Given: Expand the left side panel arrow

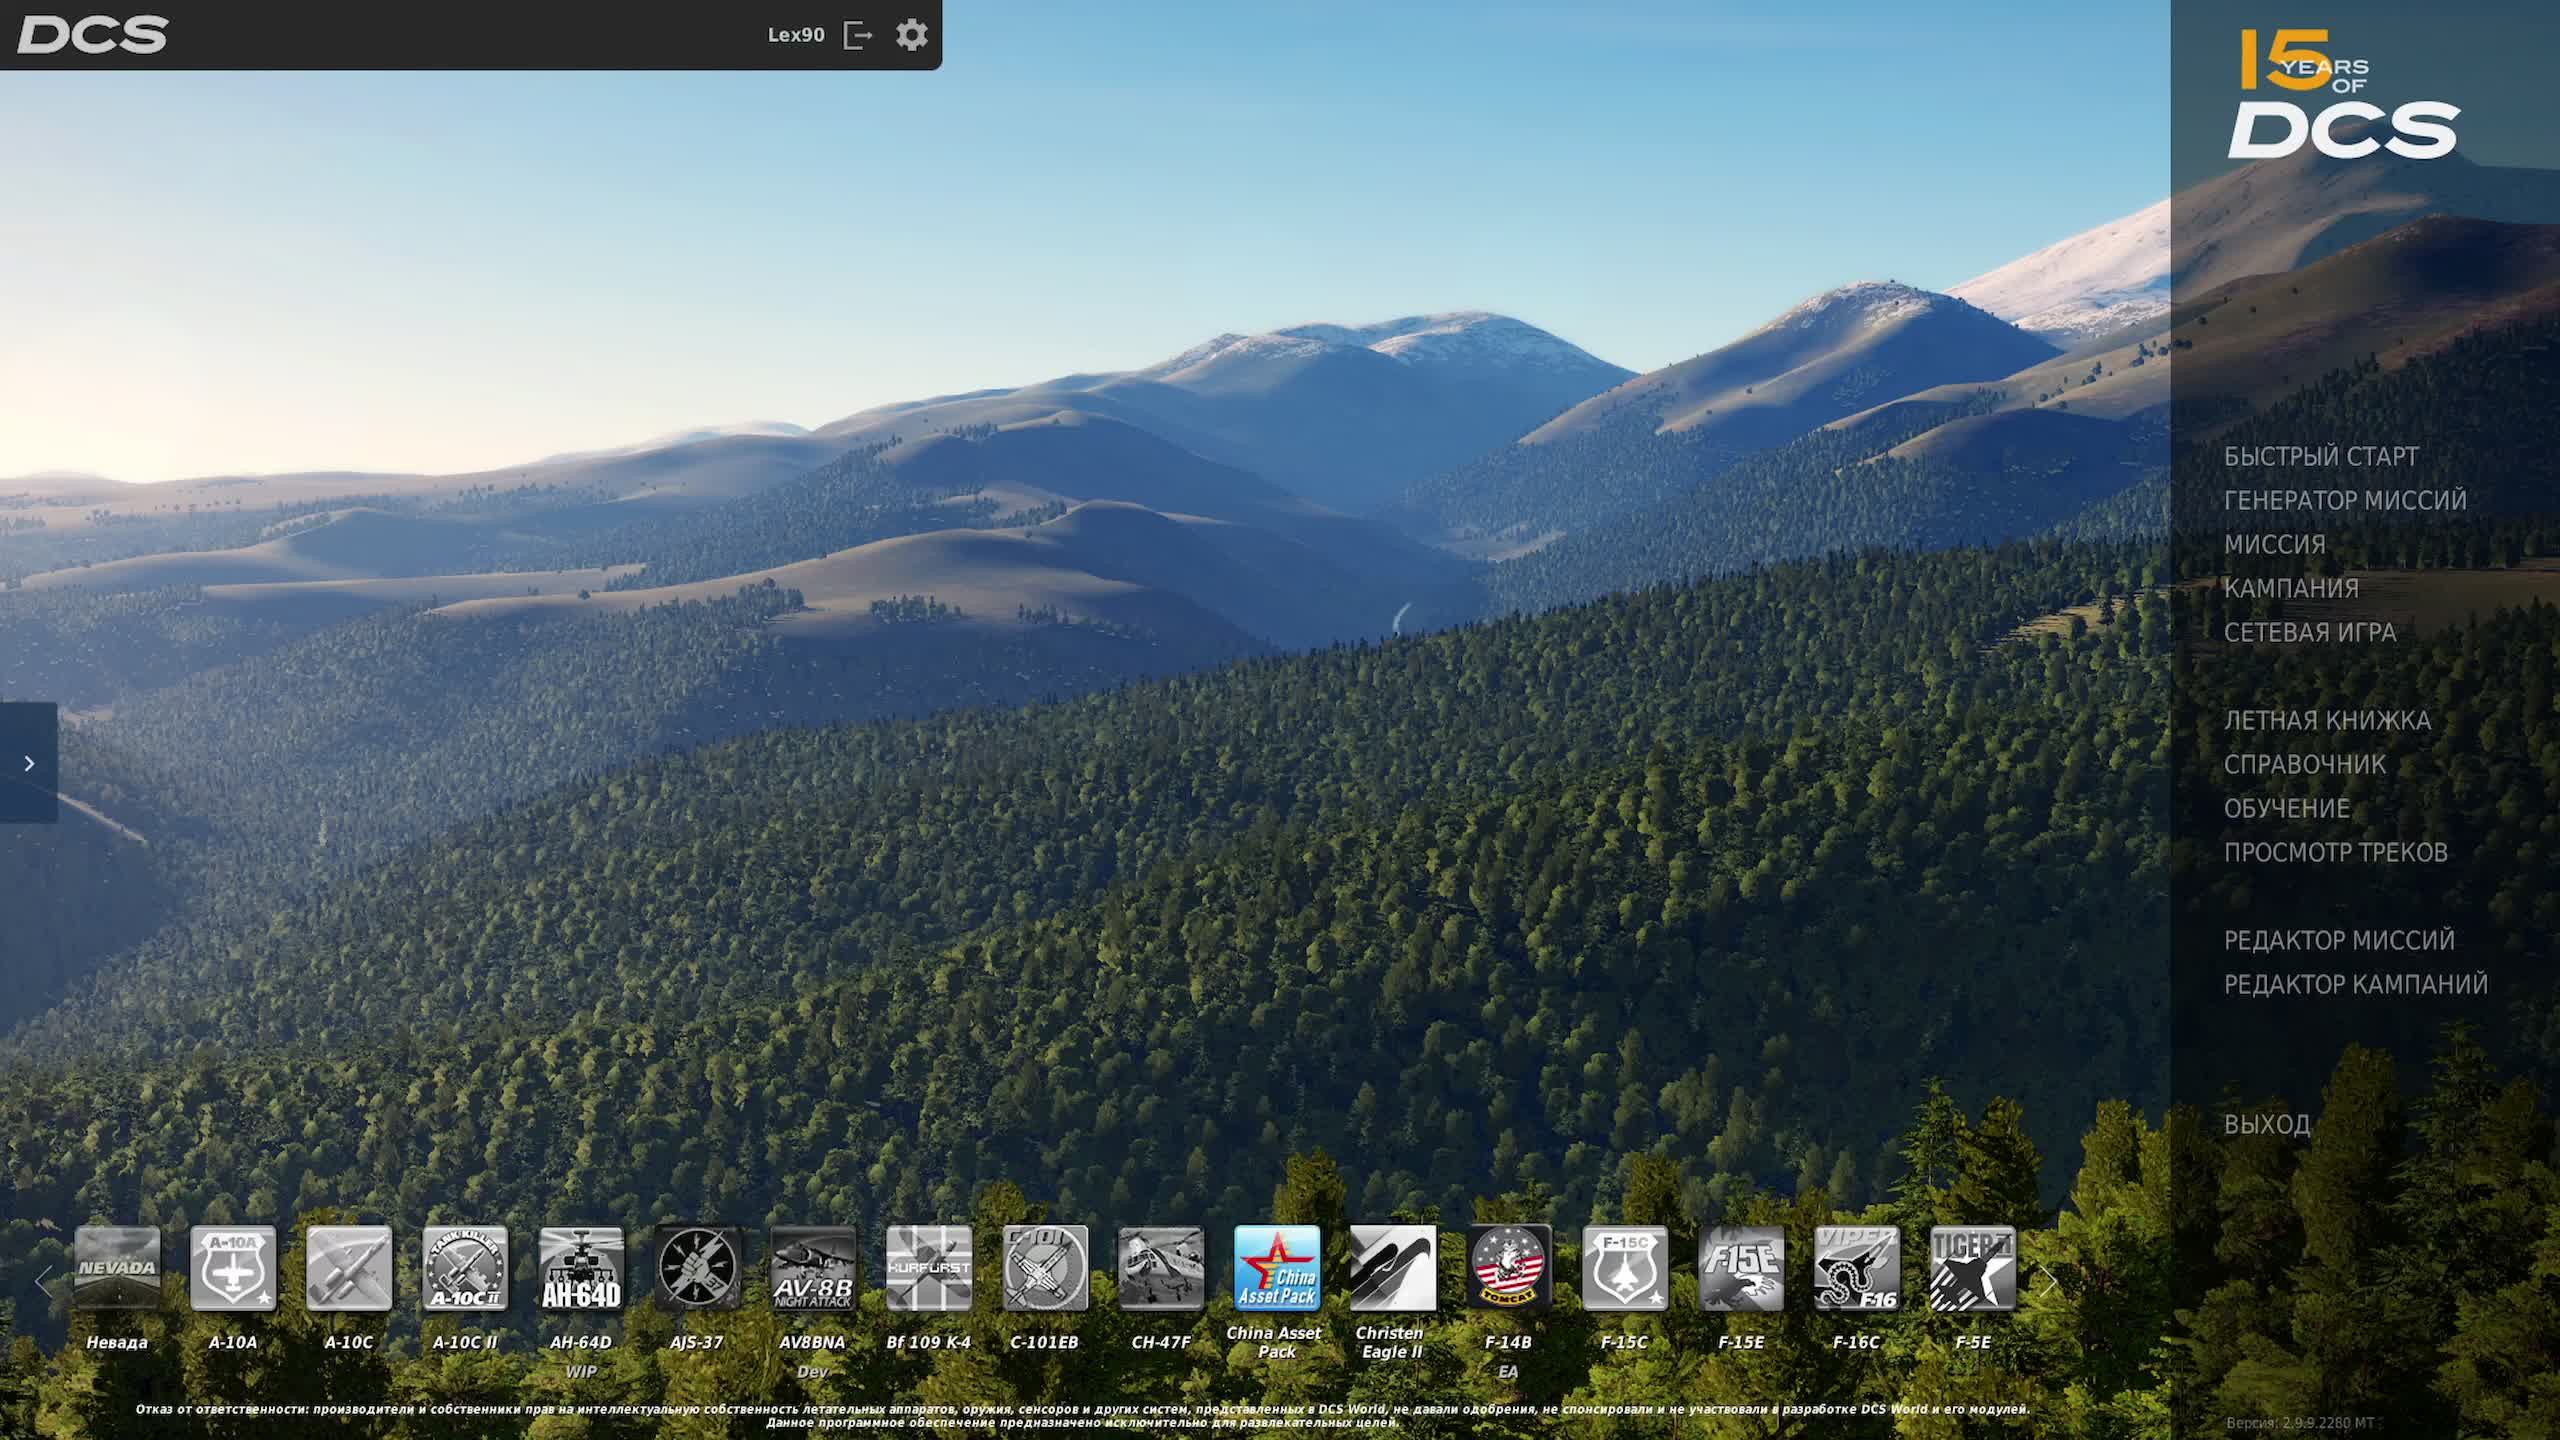Looking at the screenshot, I should click(29, 763).
